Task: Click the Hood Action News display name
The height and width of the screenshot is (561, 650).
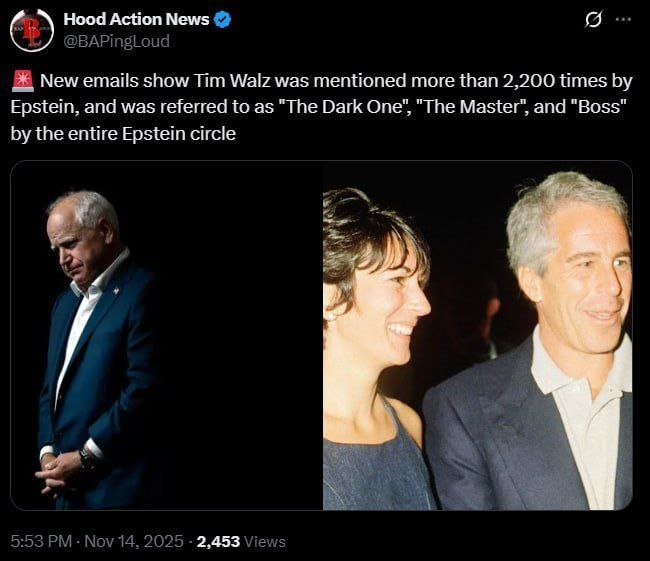Action: pos(136,19)
